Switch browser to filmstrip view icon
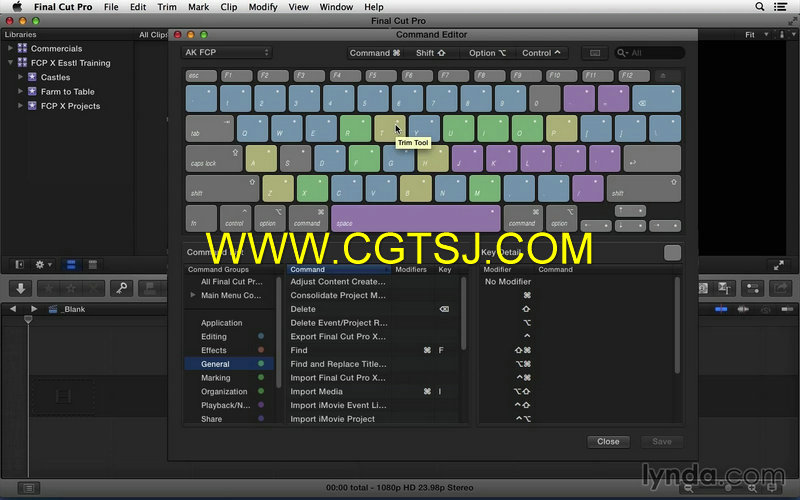 [x=71, y=265]
